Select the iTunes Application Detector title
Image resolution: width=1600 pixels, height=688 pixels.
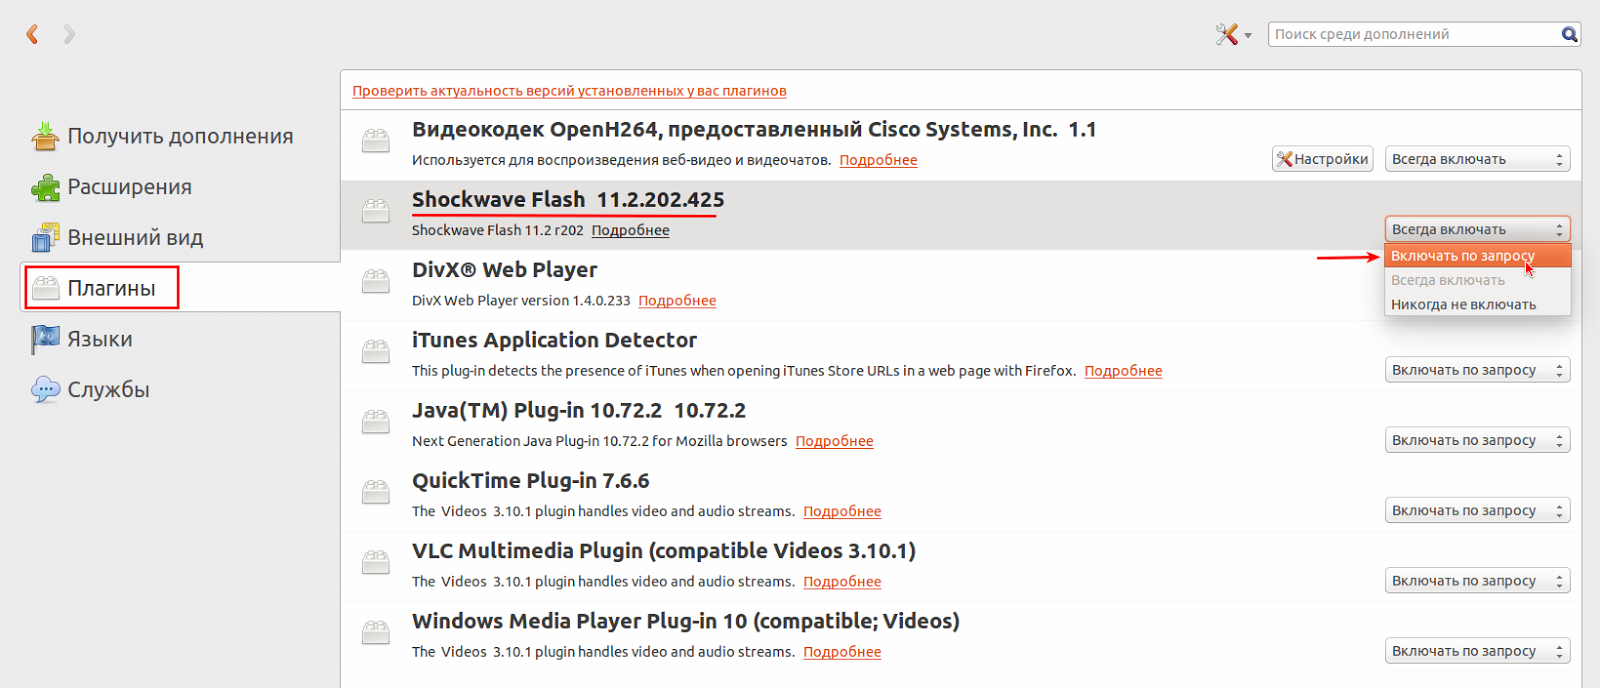[554, 340]
